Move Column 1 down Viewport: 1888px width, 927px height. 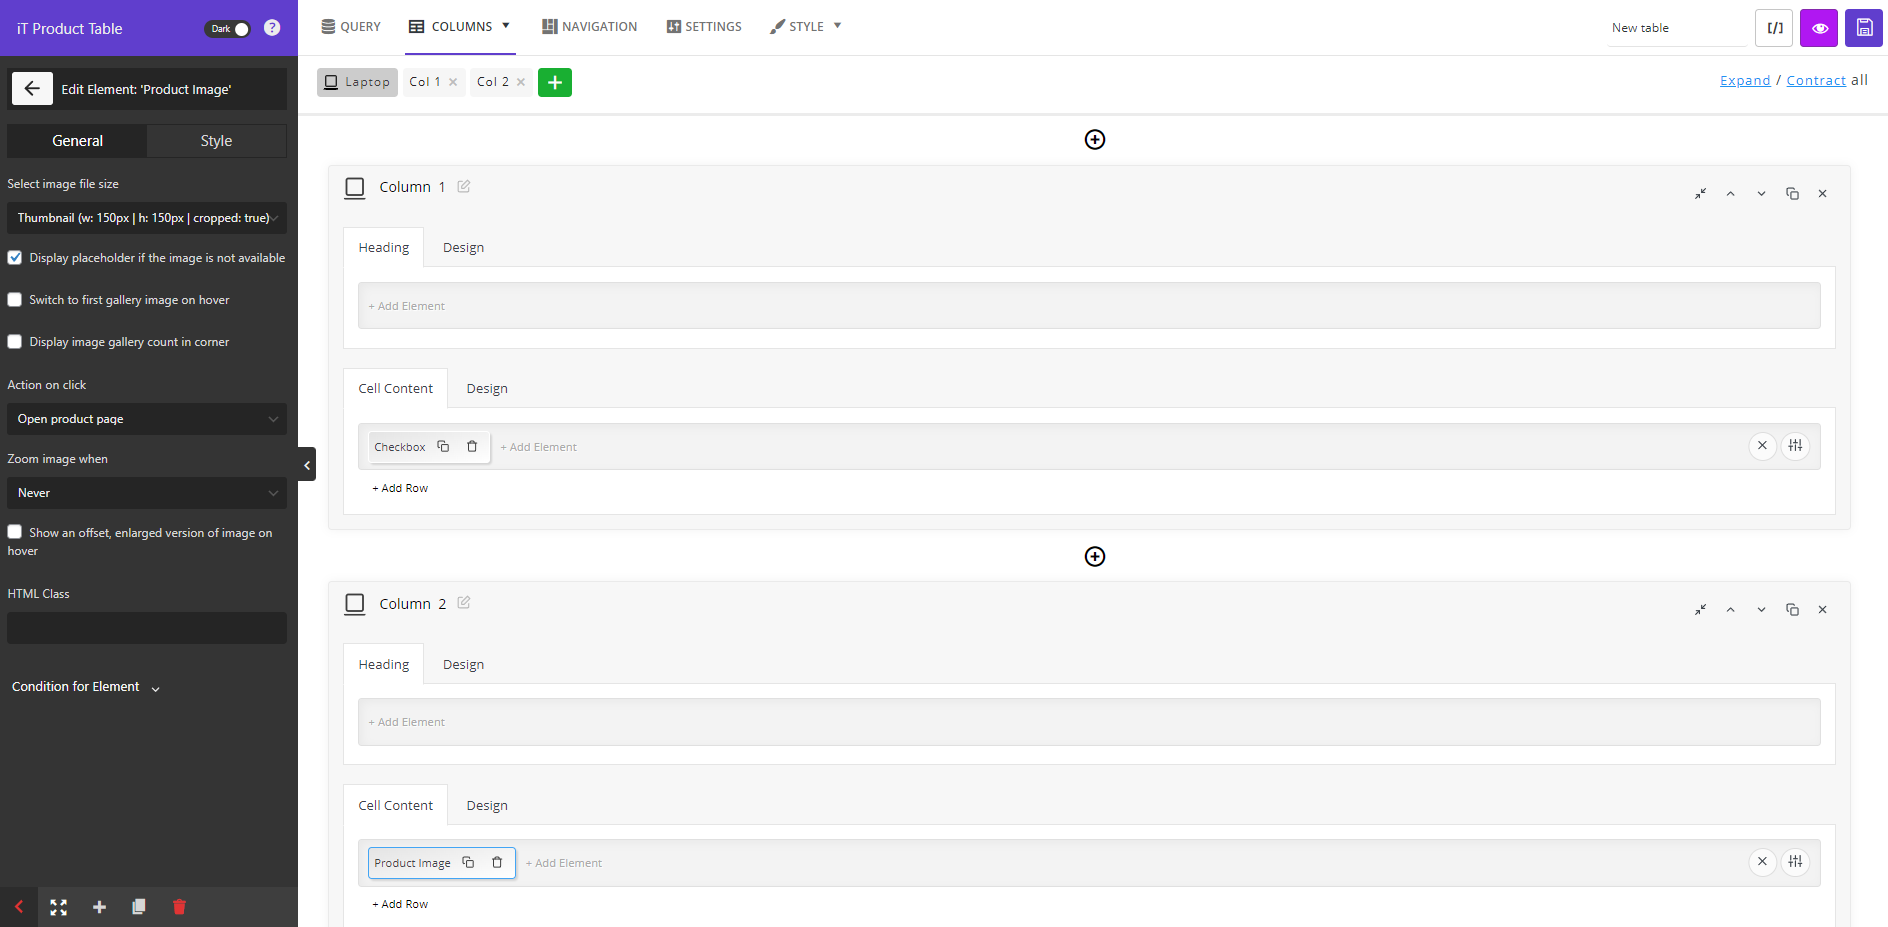click(1761, 194)
